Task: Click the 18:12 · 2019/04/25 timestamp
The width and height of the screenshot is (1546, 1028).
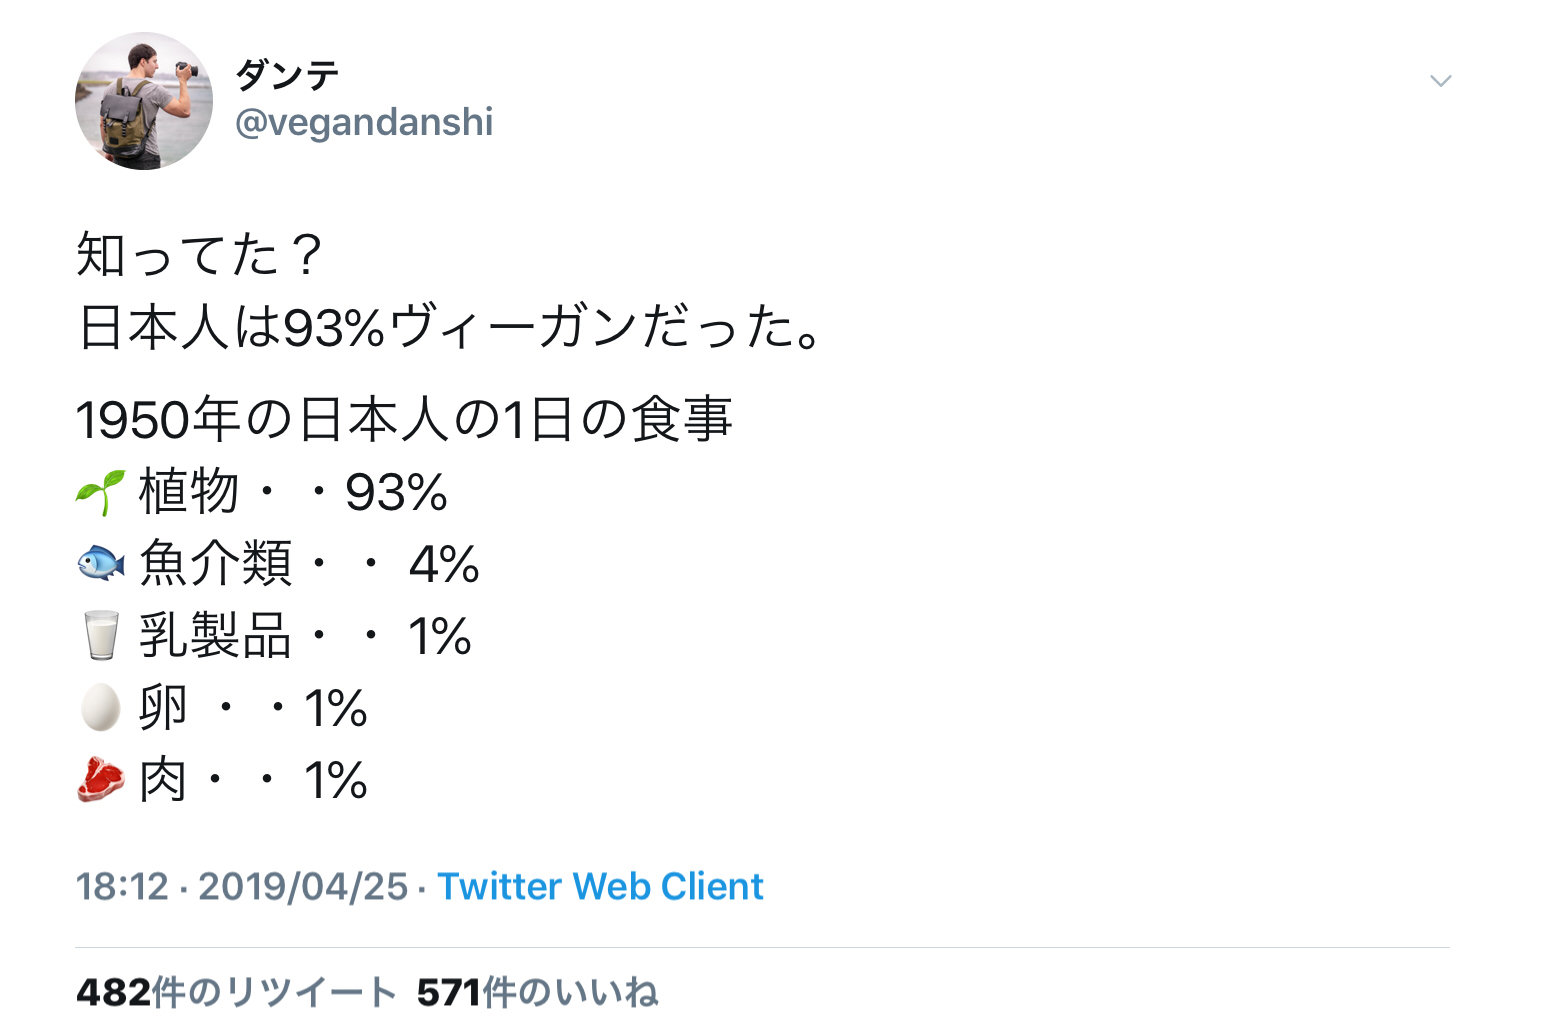Action: tap(242, 887)
